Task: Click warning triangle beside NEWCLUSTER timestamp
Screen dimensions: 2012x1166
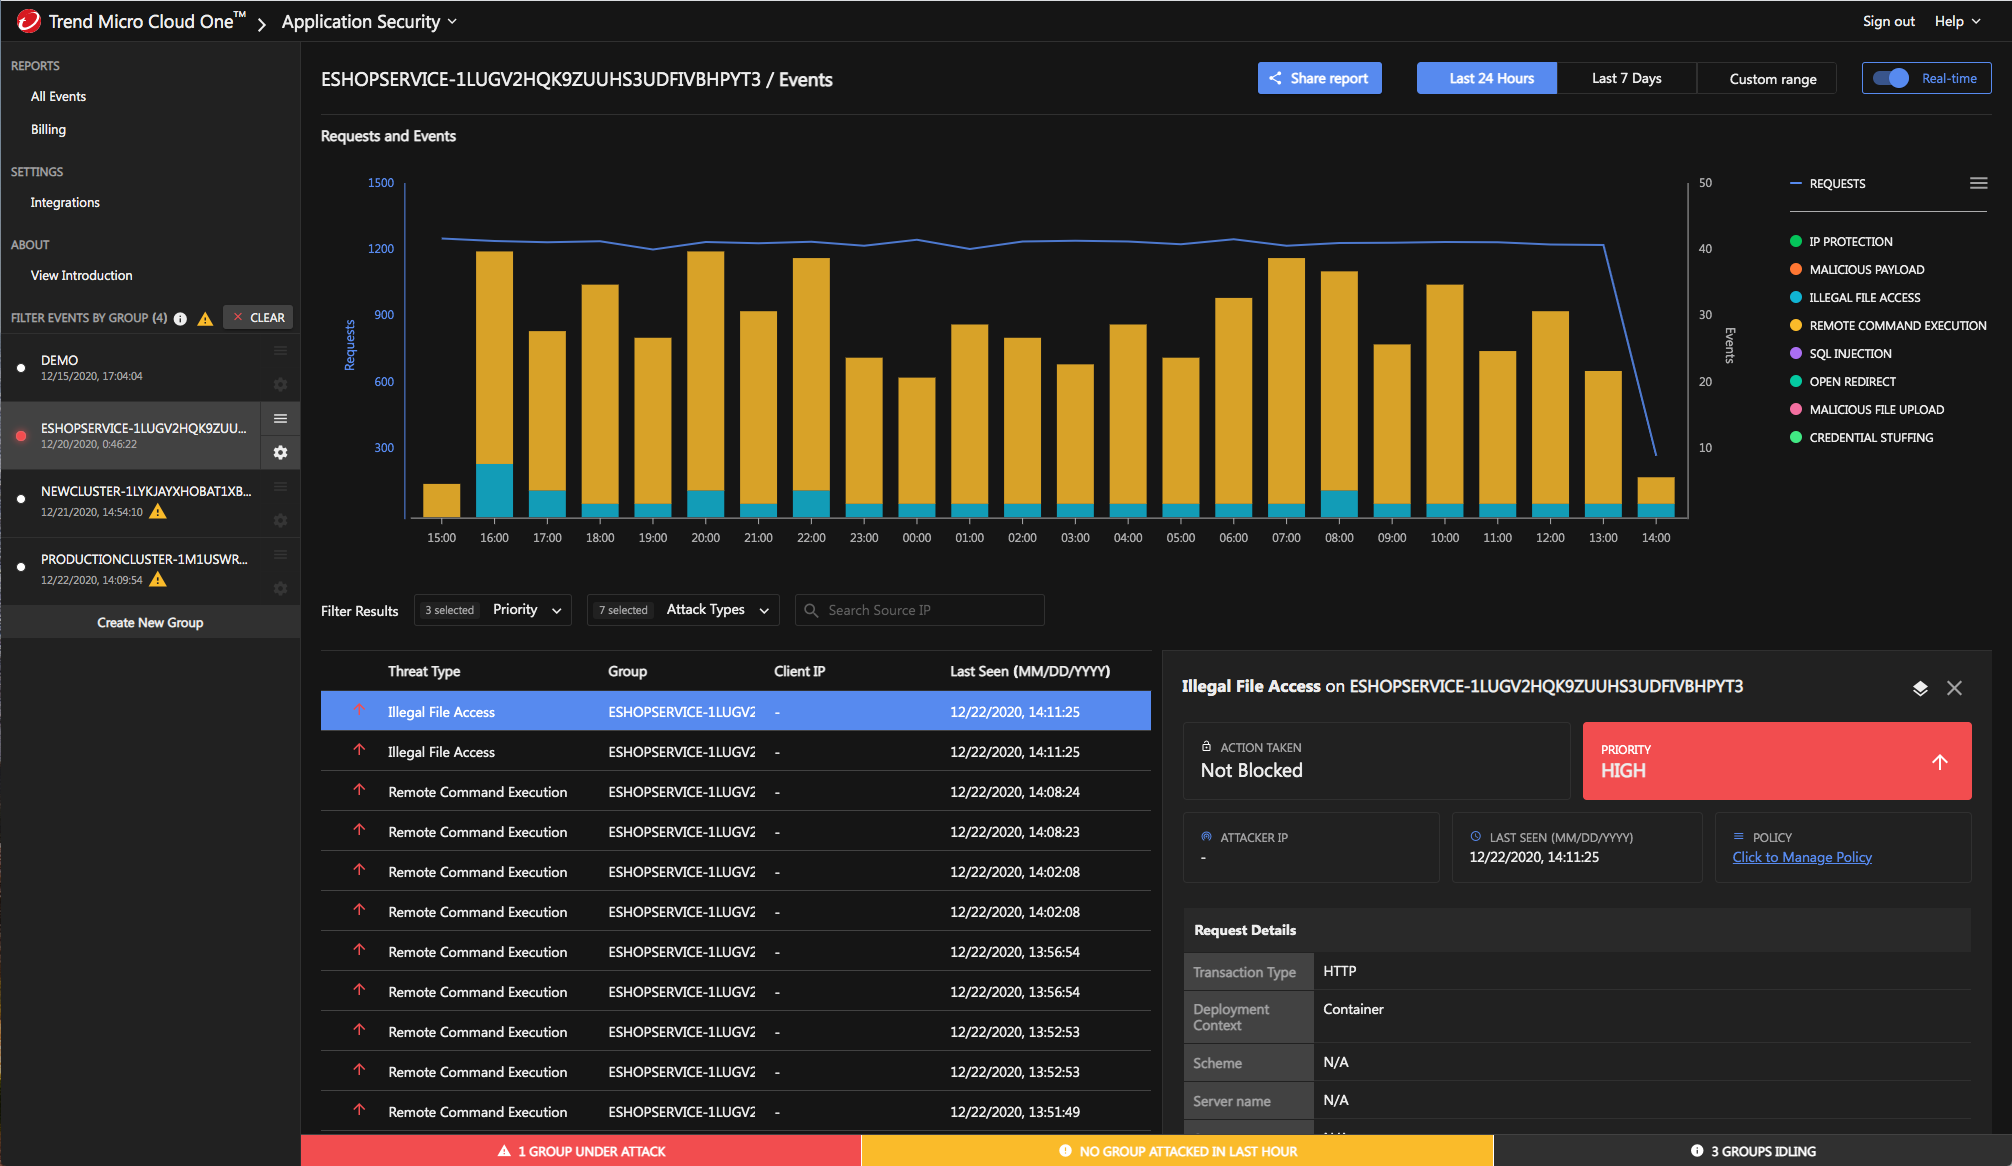Action: coord(158,512)
